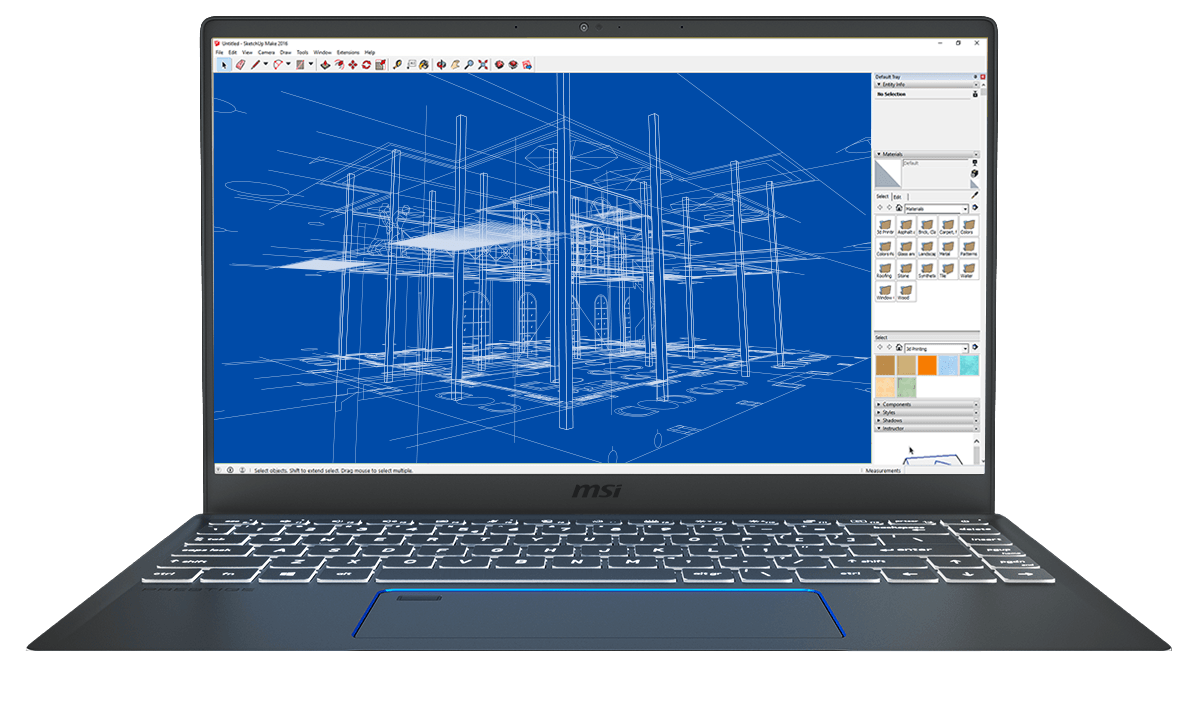Choose the orange material swatch
The height and width of the screenshot is (706, 1200).
(x=926, y=366)
